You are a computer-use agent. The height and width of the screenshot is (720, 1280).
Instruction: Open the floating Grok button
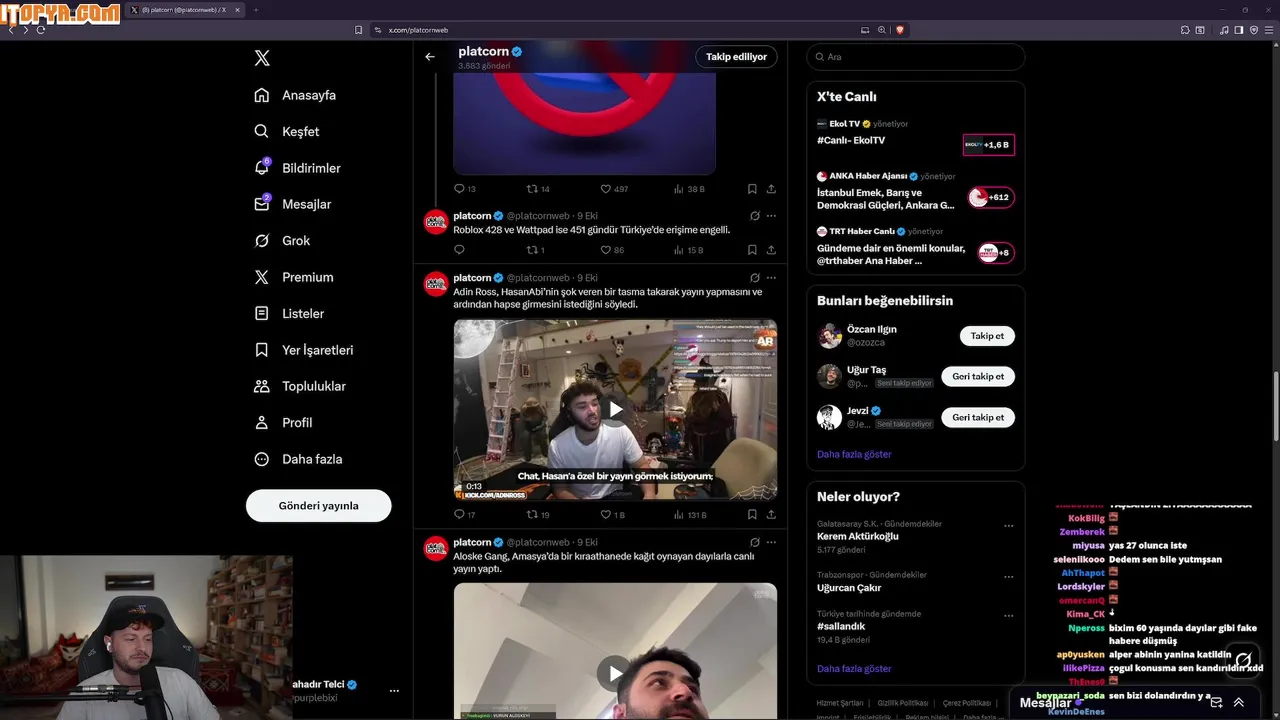1243,660
